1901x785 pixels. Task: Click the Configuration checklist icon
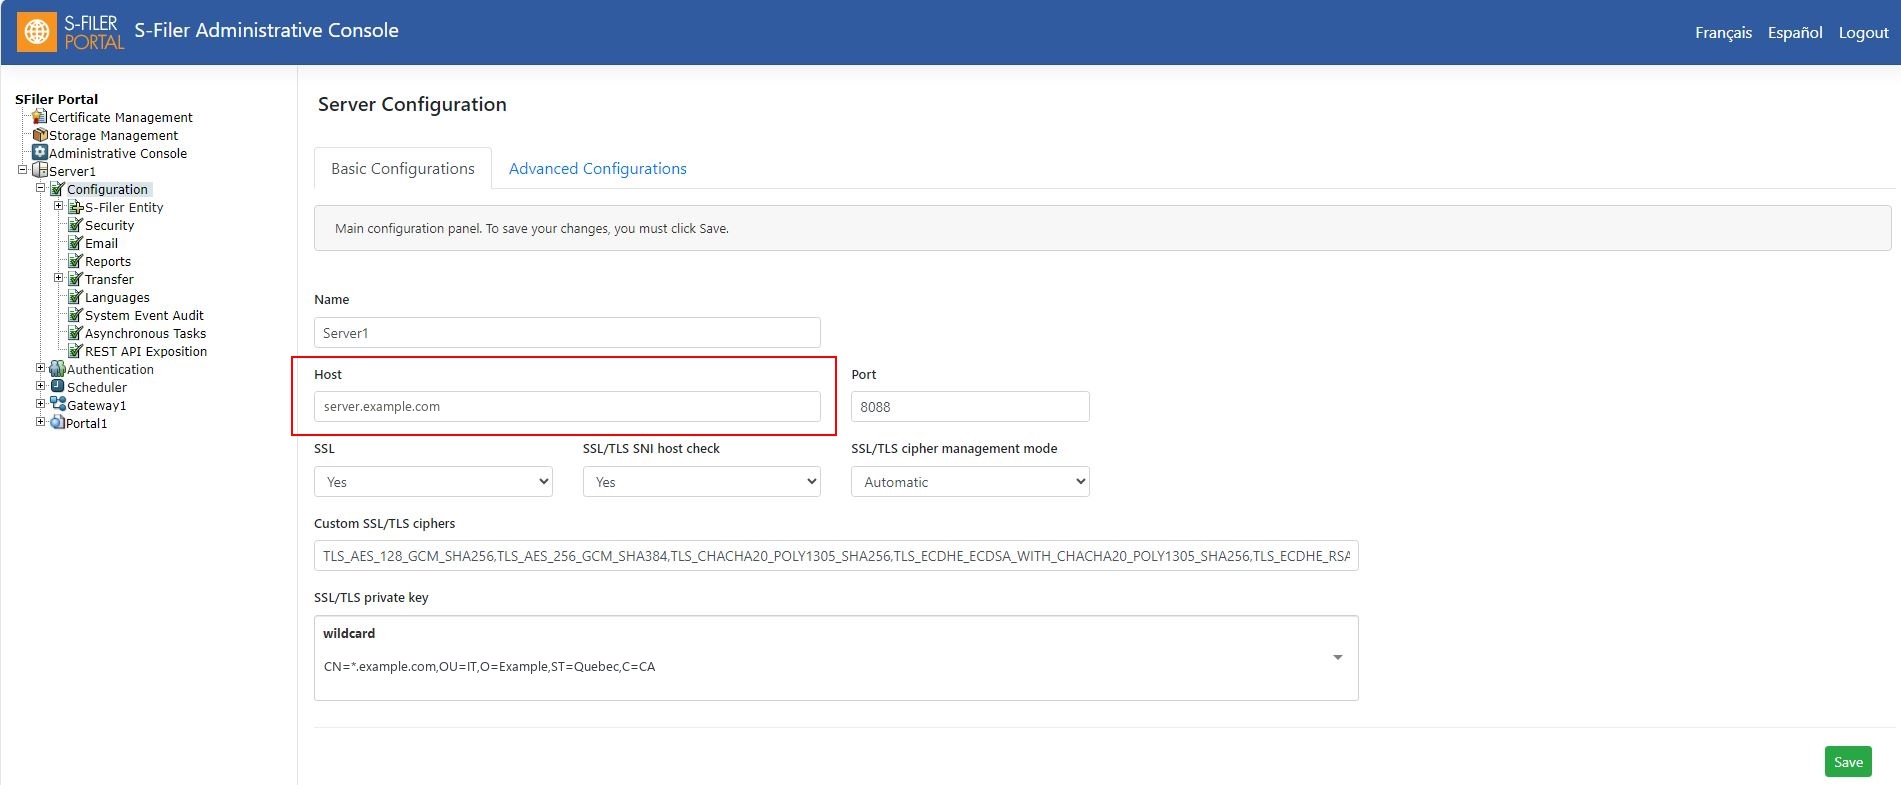coord(58,189)
